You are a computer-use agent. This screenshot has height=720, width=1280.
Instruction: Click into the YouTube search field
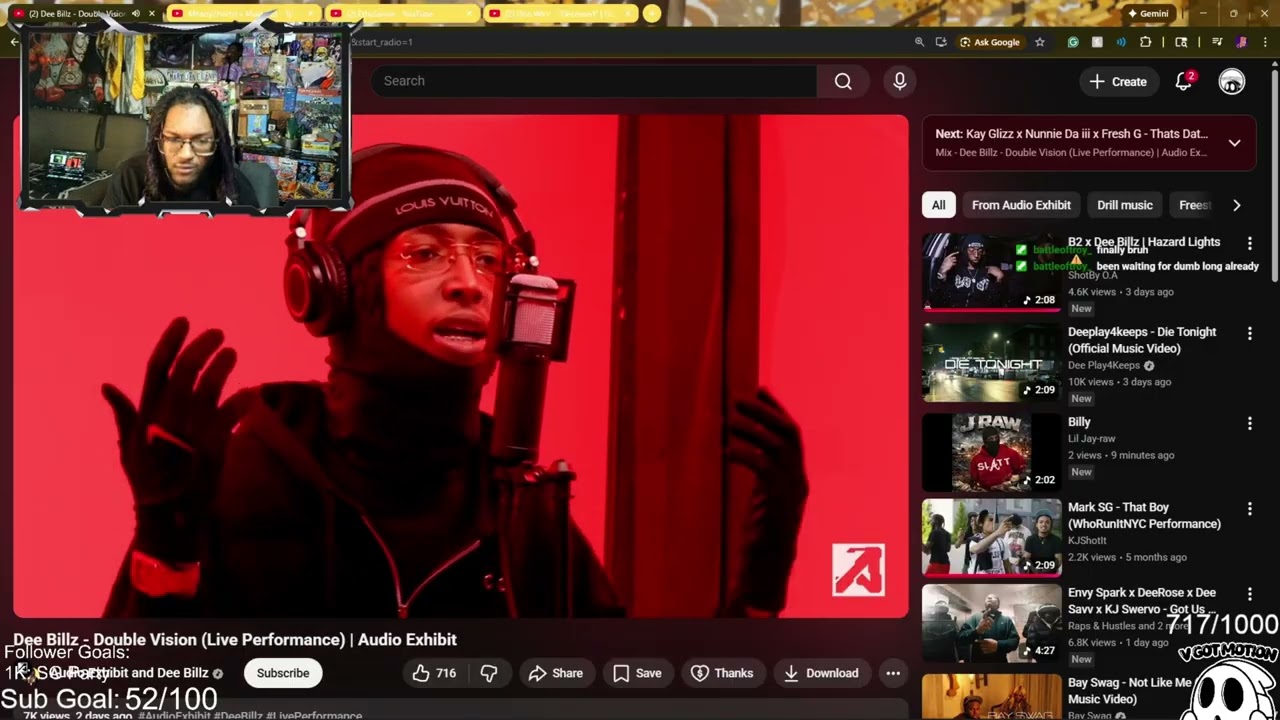(594, 81)
